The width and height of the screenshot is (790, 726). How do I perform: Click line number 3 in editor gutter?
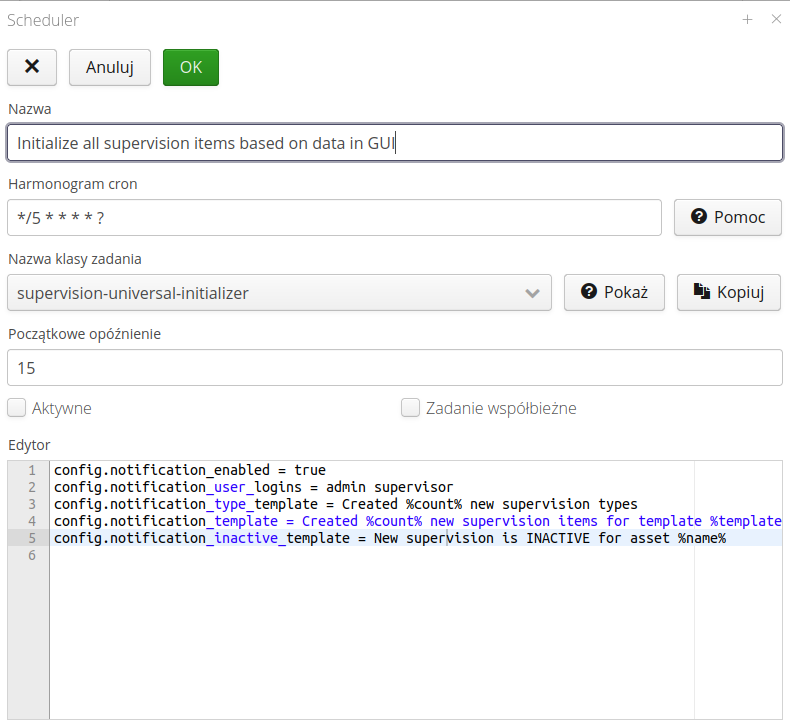point(32,504)
